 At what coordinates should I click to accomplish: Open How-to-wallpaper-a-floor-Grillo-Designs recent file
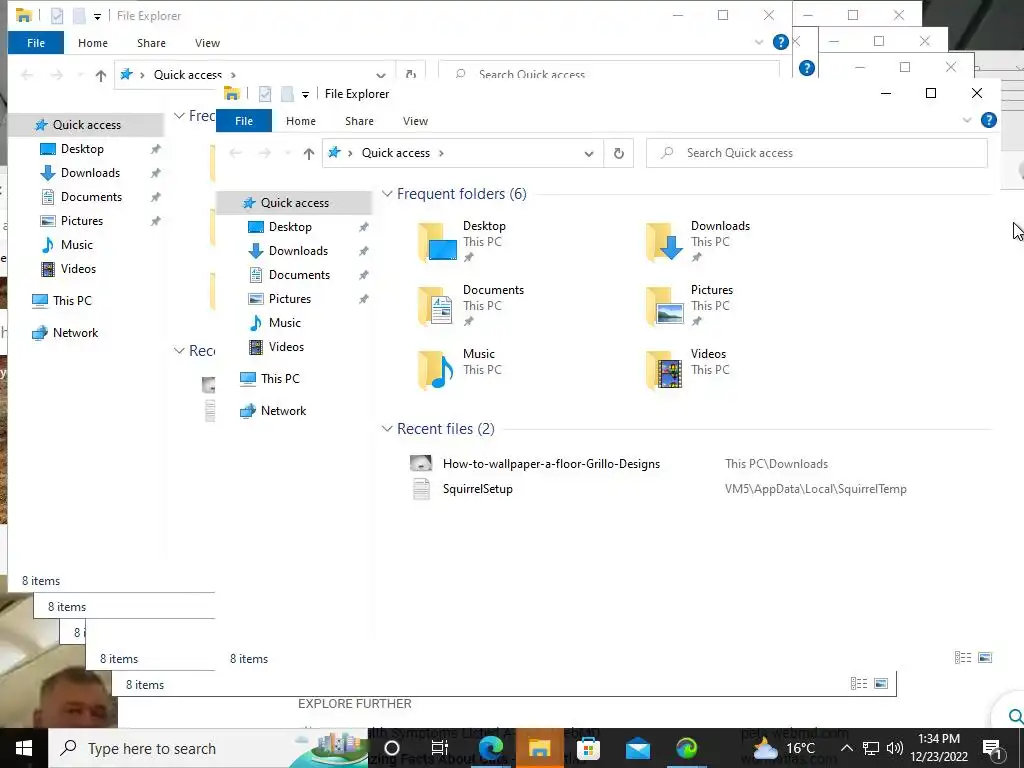(551, 464)
